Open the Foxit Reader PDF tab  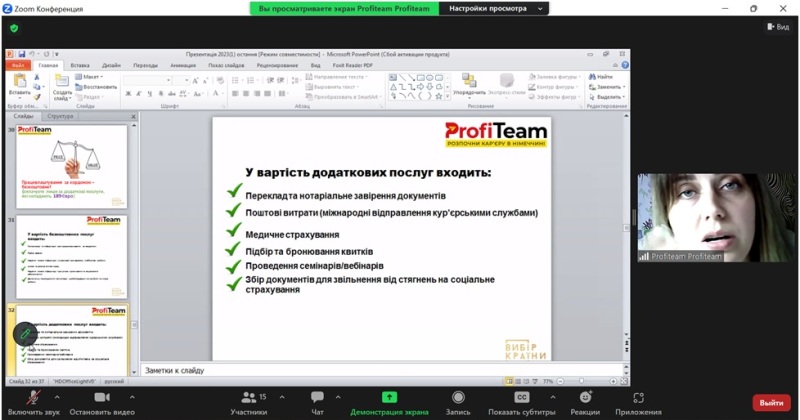[x=353, y=65]
